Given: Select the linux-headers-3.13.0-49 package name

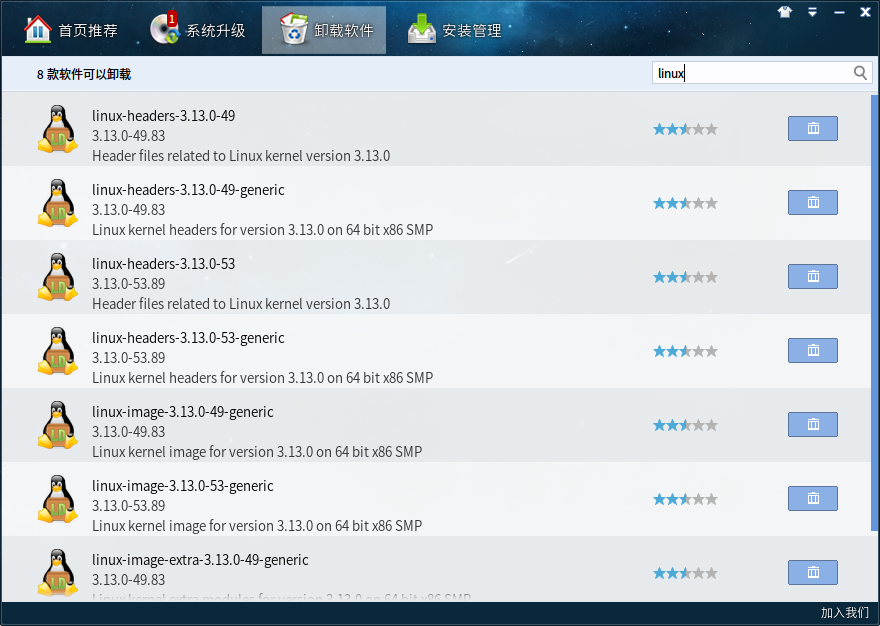Looking at the screenshot, I should pyautogui.click(x=163, y=116).
